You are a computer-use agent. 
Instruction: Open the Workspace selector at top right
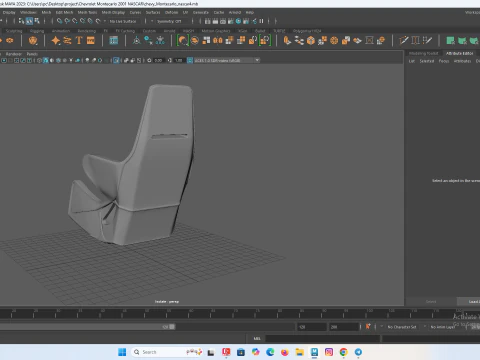(472, 12)
